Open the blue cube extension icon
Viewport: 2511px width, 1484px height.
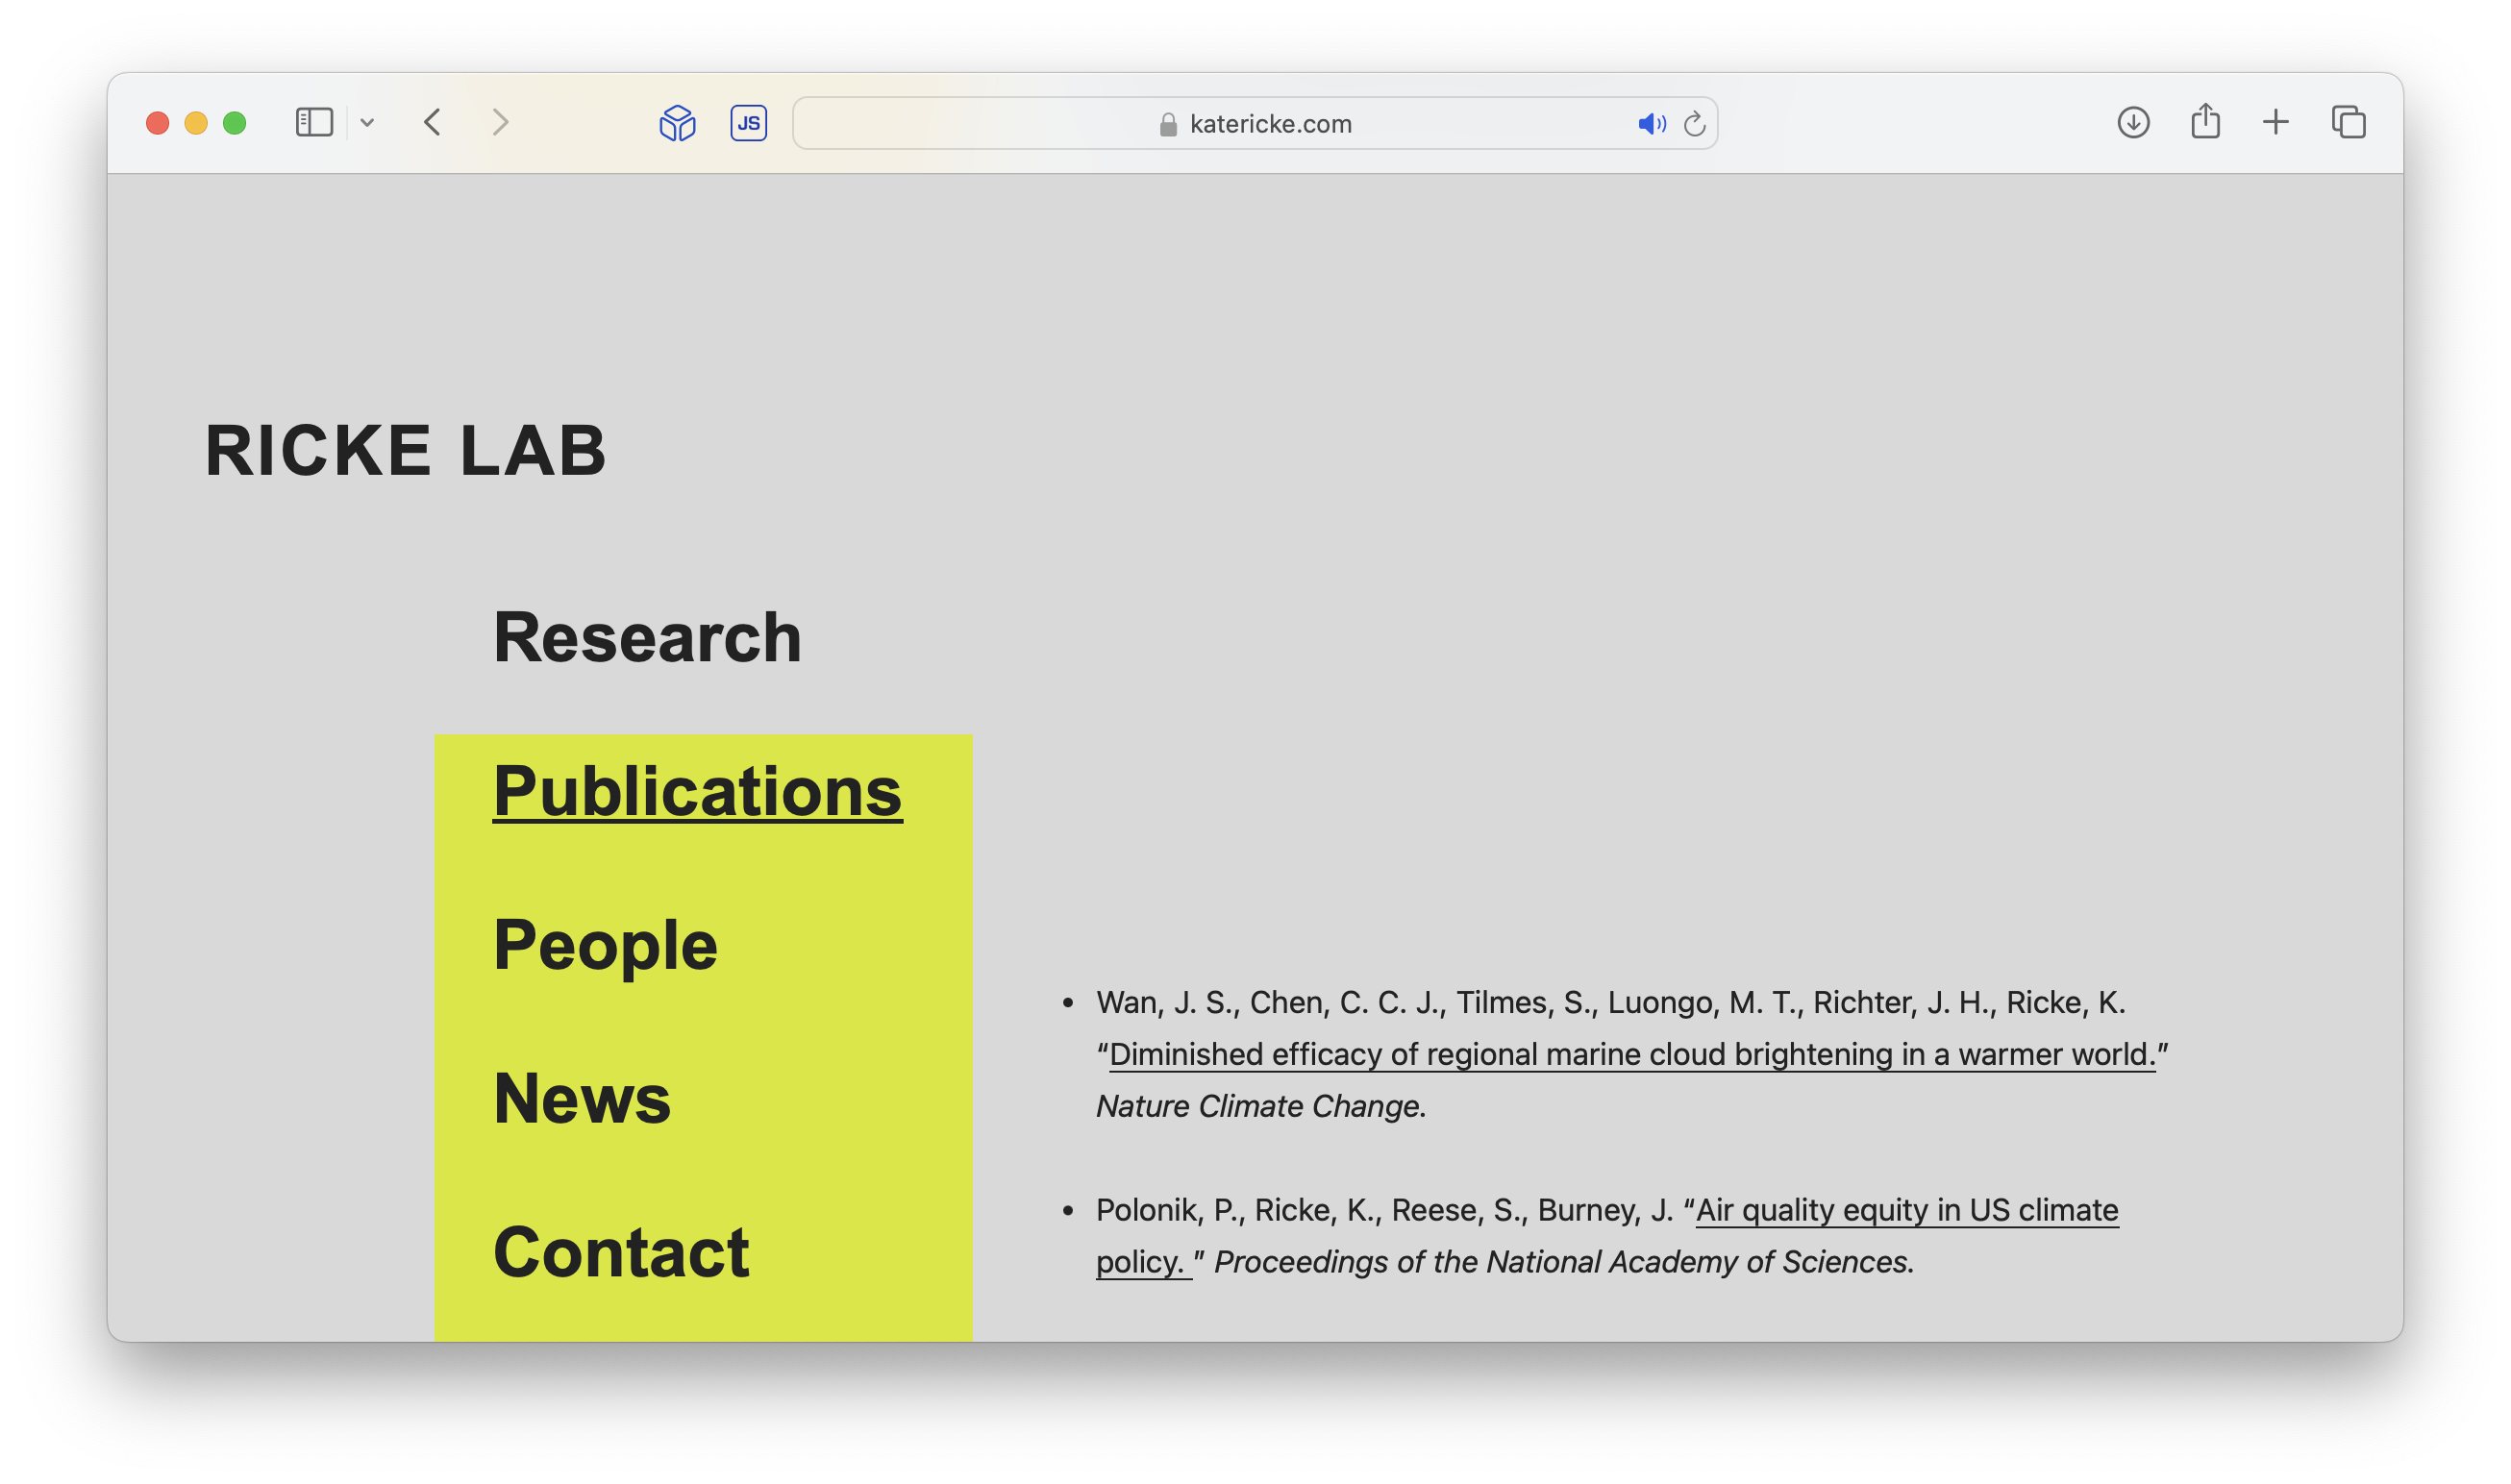[x=677, y=123]
